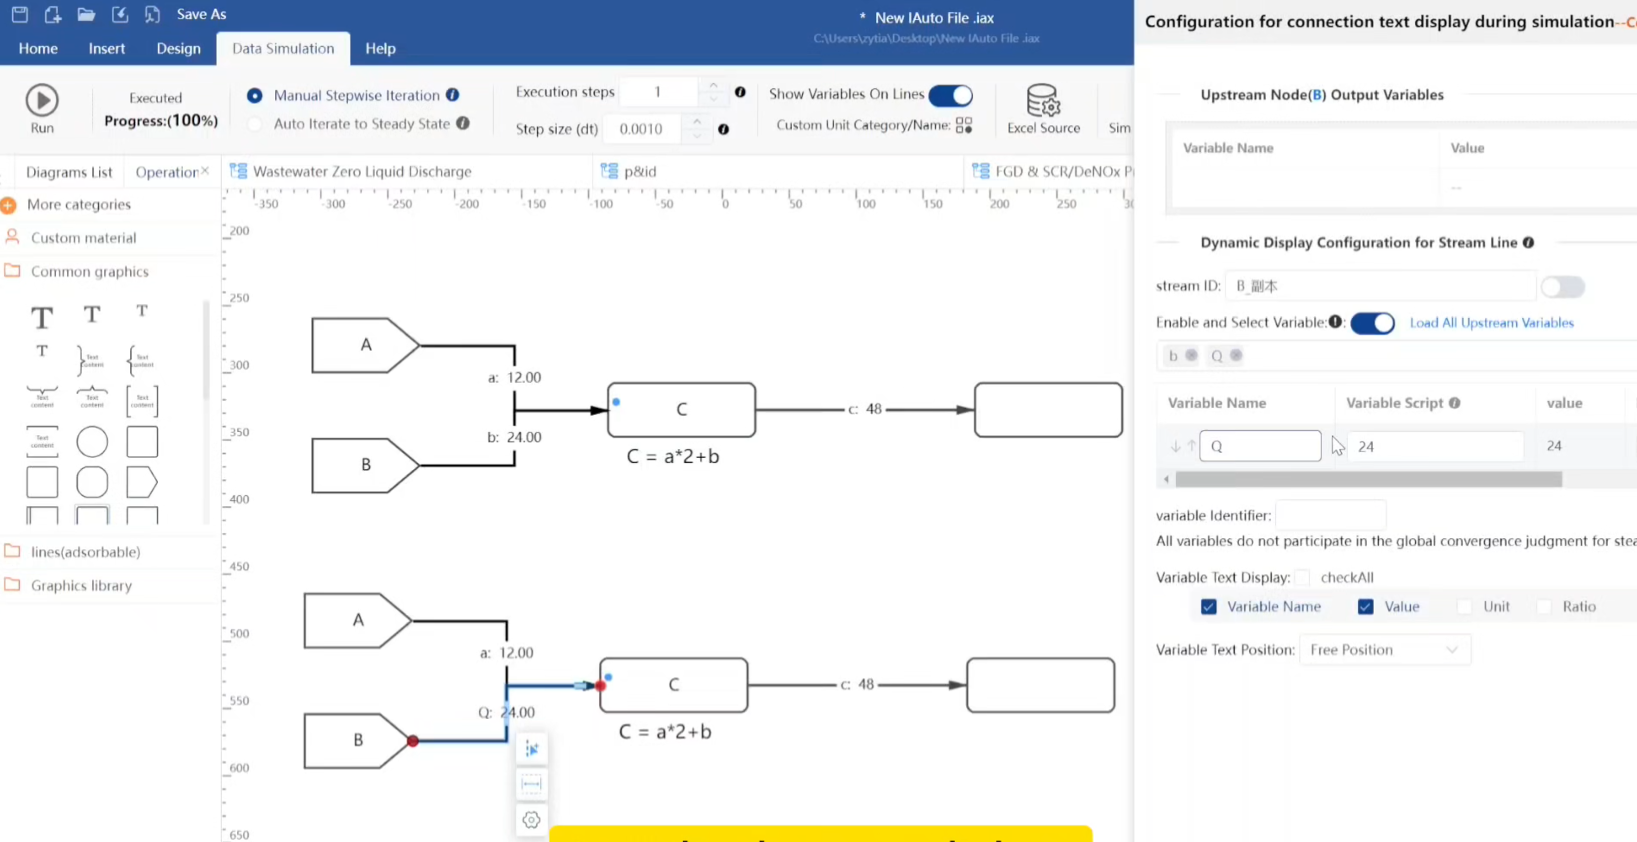This screenshot has height=842, width=1637.
Task: Enable the Unit display checkbox
Action: [x=1465, y=607]
